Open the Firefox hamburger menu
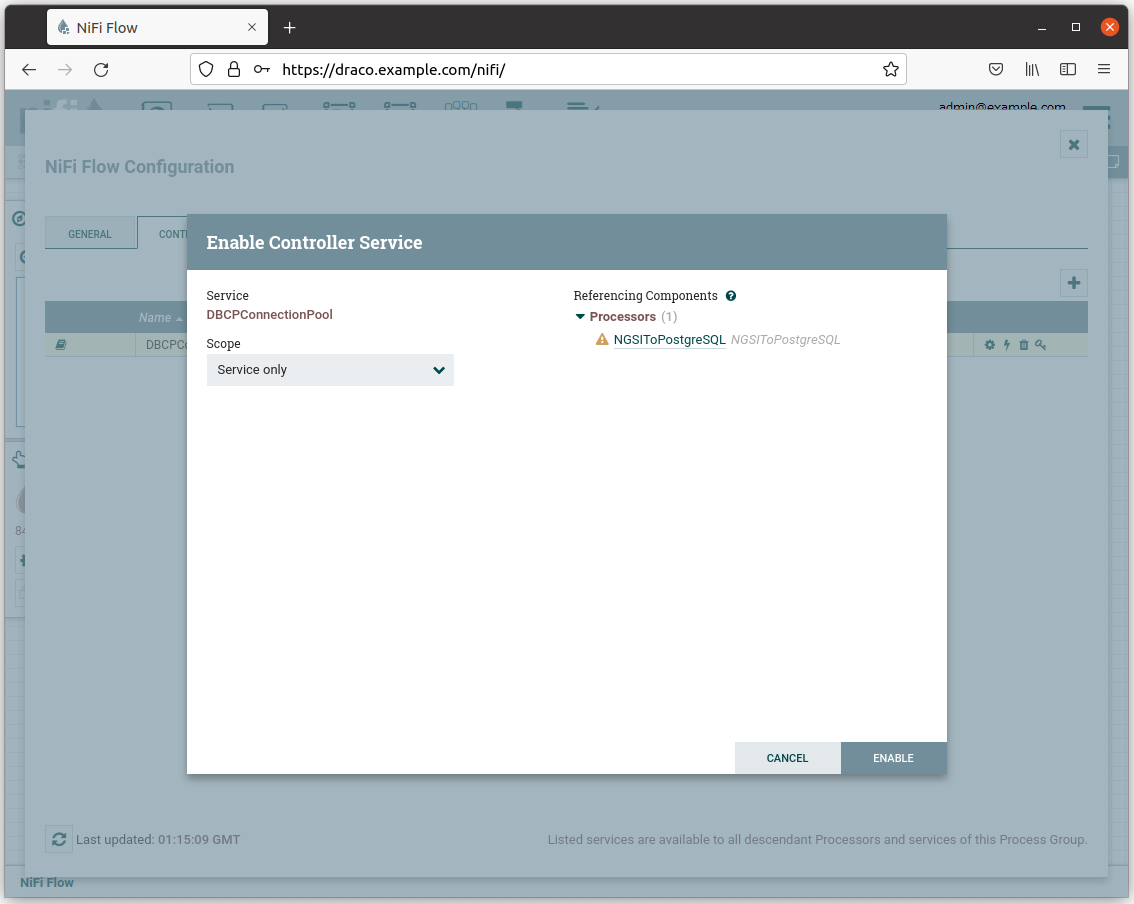Image resolution: width=1134 pixels, height=904 pixels. (x=1104, y=69)
